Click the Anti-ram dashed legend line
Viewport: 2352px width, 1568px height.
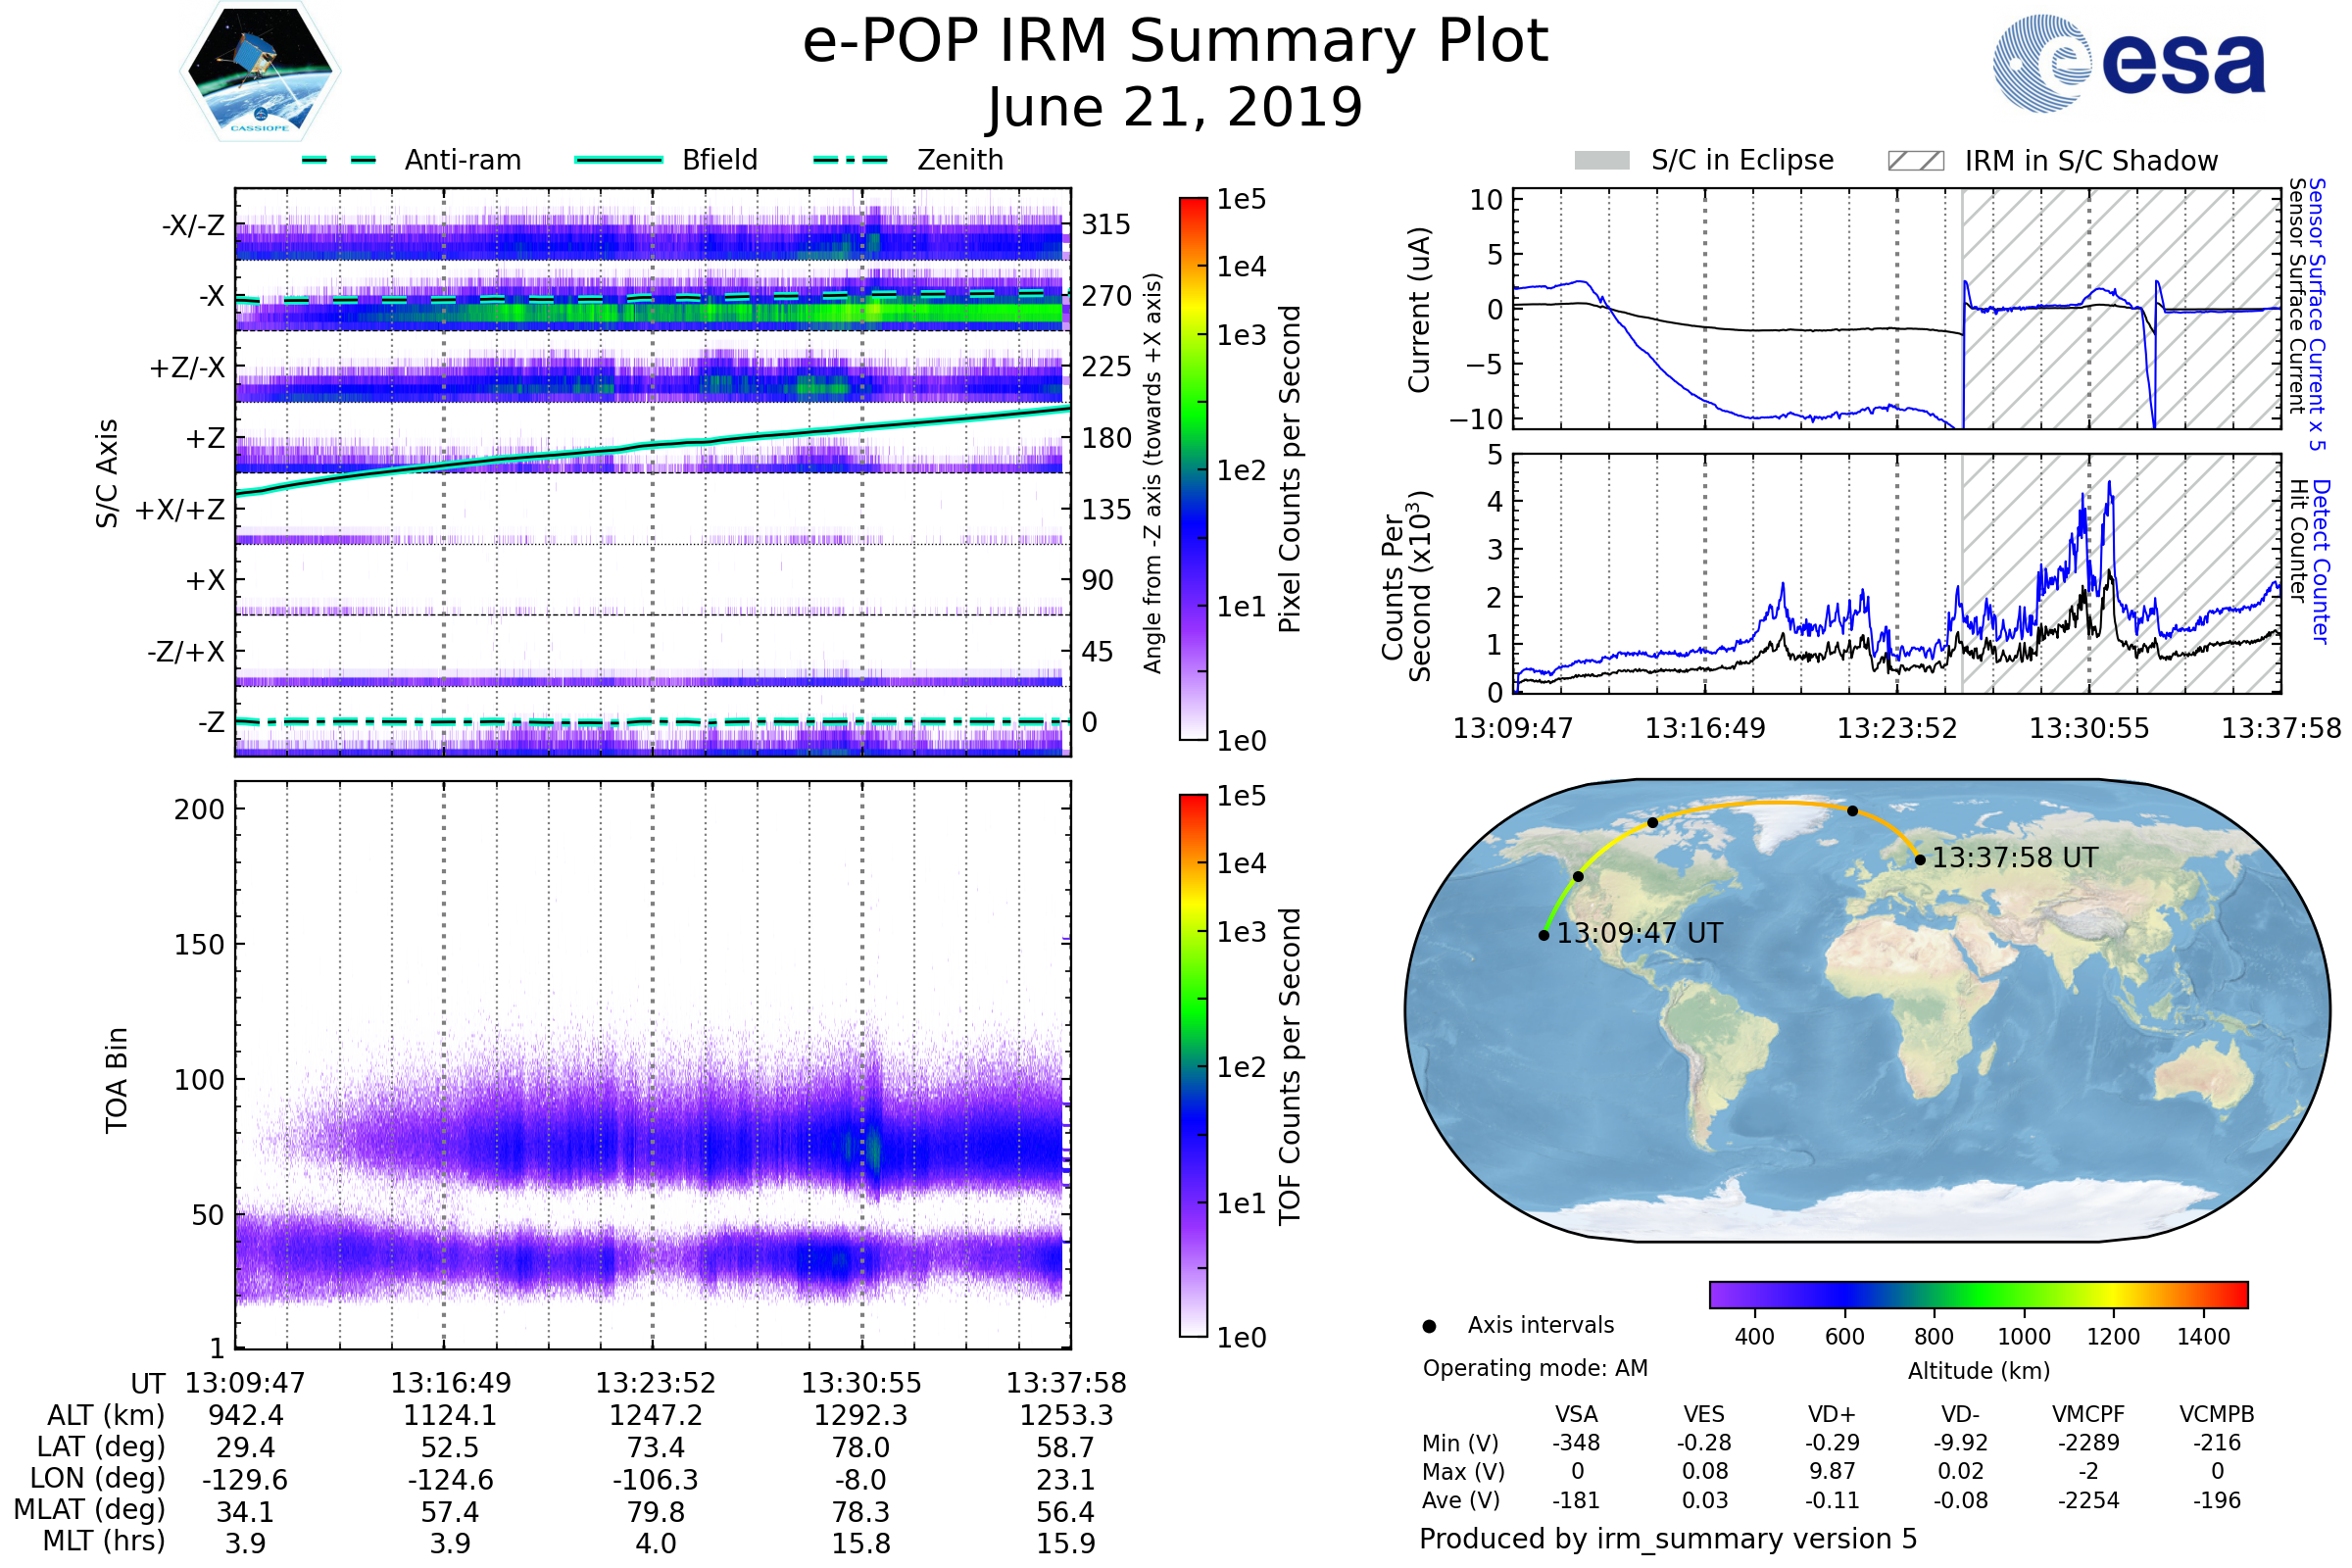click(339, 160)
